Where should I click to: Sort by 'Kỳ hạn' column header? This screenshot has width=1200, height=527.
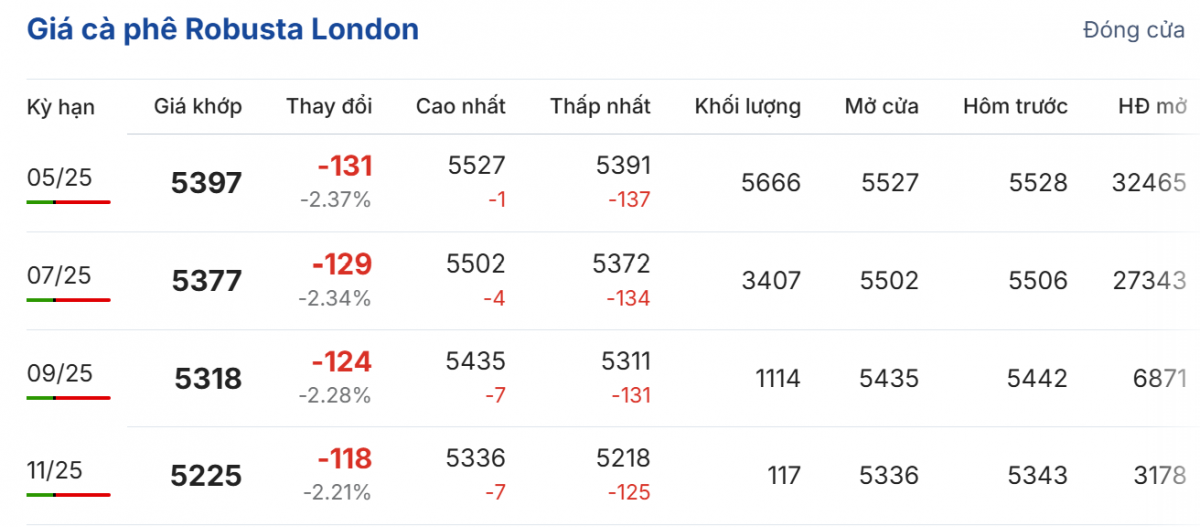[61, 106]
